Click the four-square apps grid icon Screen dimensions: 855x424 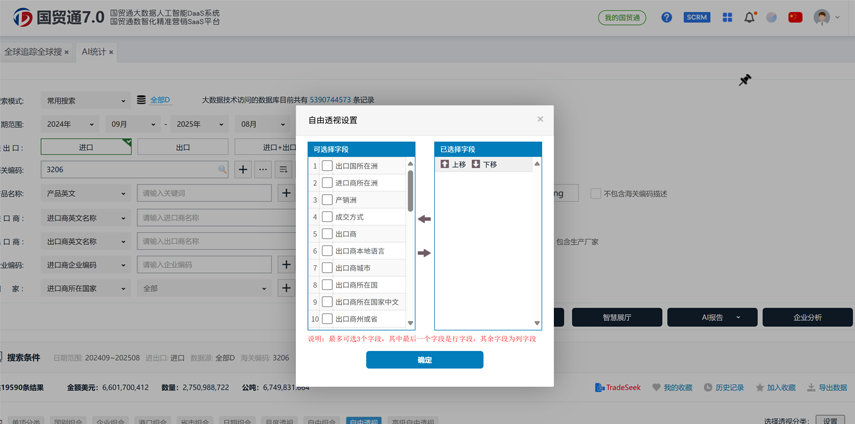click(727, 18)
